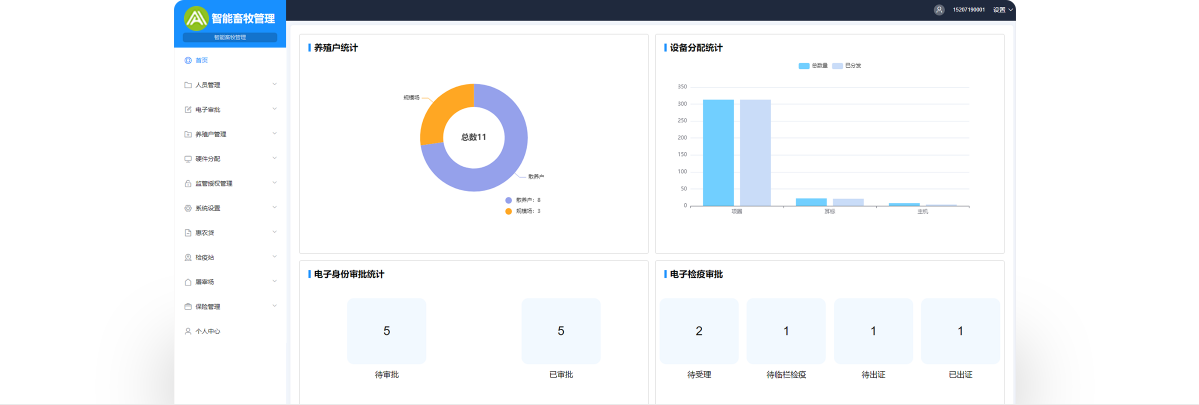Click the 保险管理 briefcase icon
Image resolution: width=1199 pixels, height=405 pixels.
click(188, 307)
